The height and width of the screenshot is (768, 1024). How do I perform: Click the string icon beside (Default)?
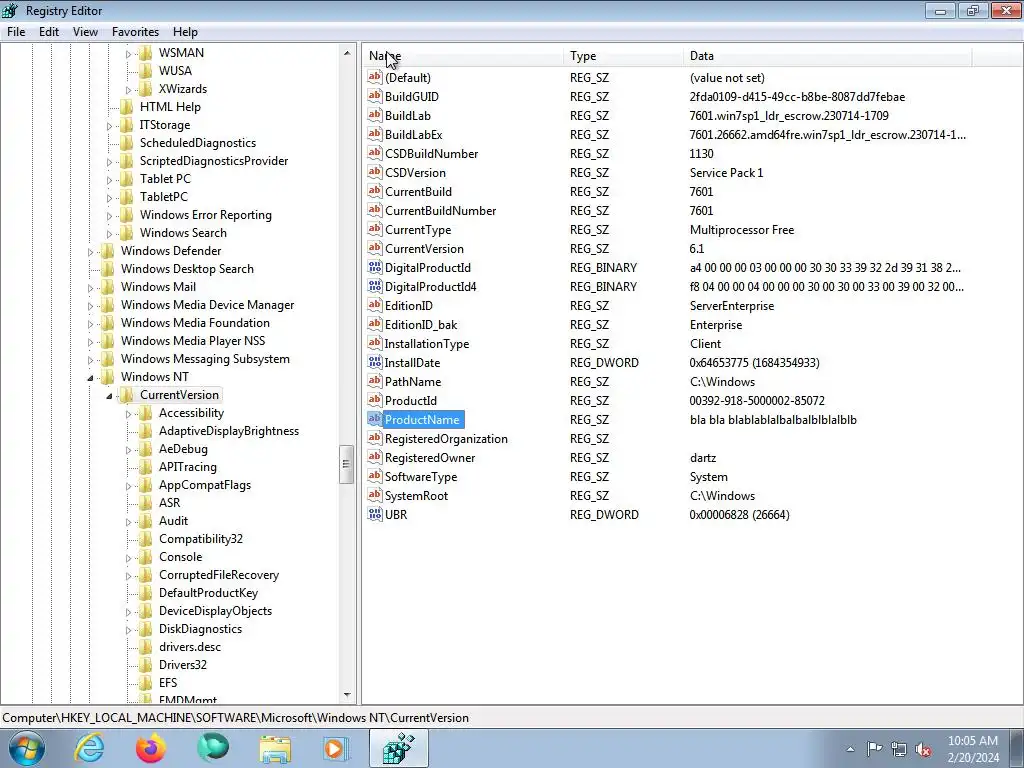tap(374, 77)
